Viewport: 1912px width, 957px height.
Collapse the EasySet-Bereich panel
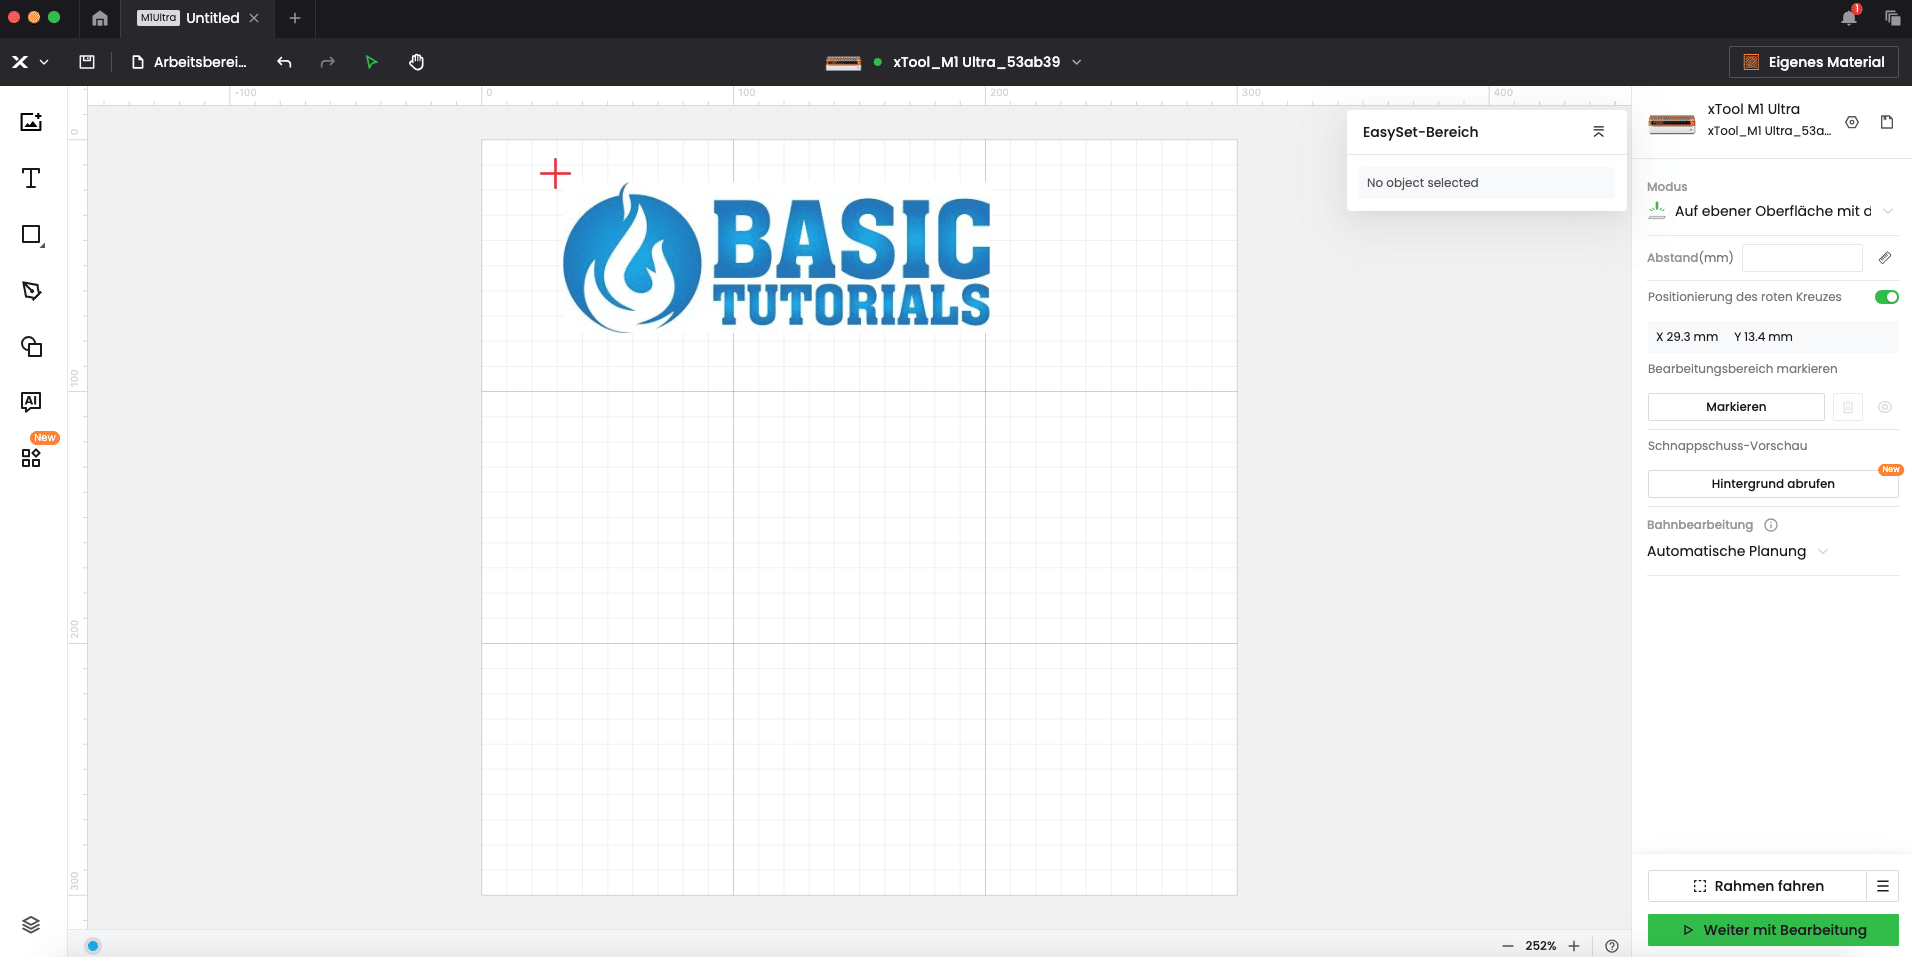click(x=1598, y=132)
